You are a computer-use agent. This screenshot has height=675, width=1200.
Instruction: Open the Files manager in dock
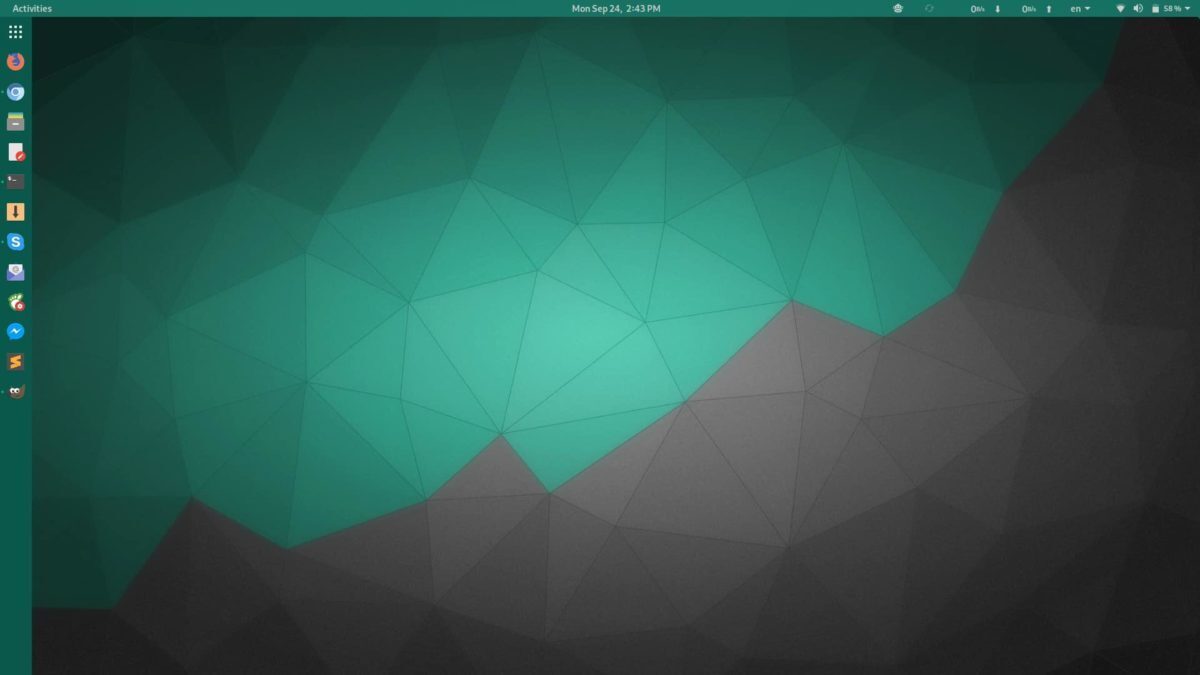(15, 122)
